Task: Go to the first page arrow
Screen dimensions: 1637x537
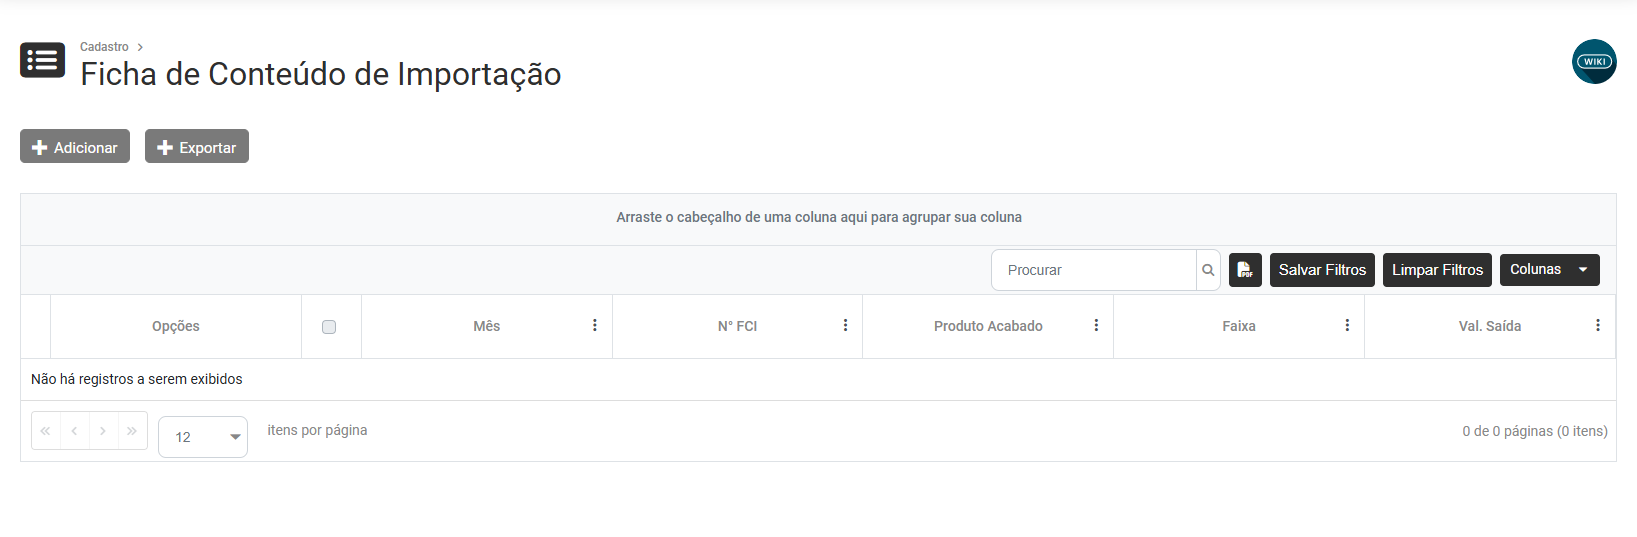Action: [46, 431]
